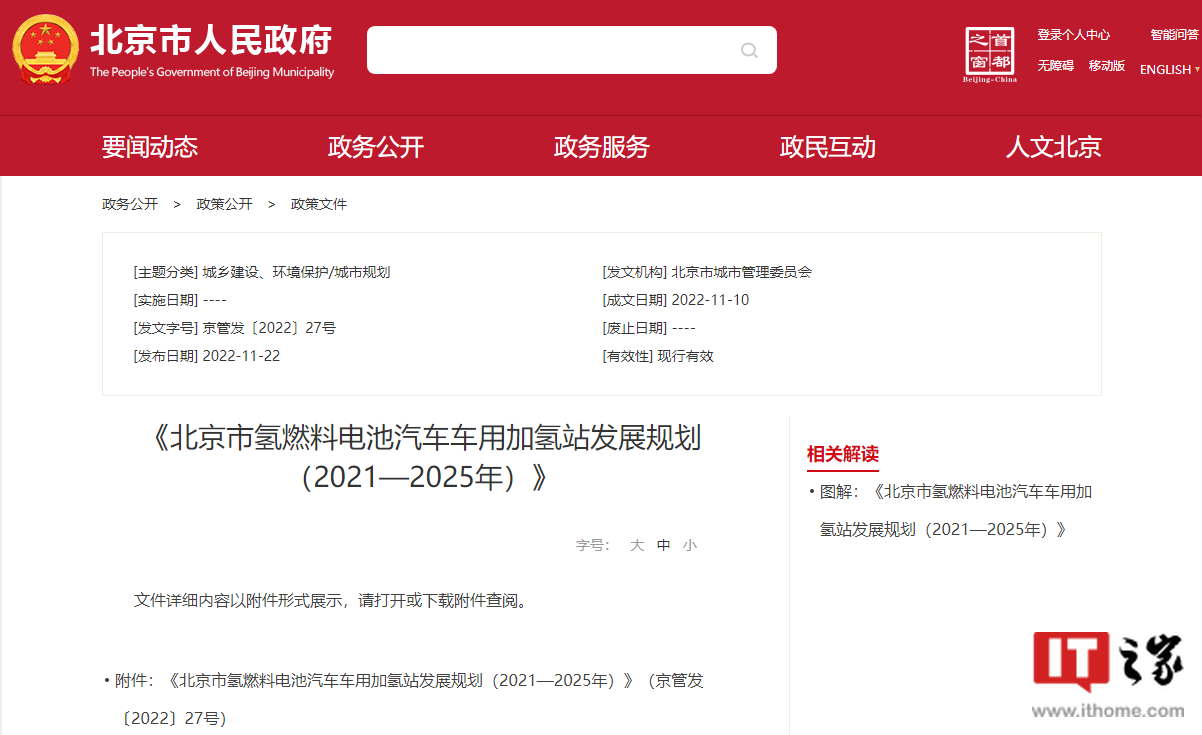1202x735 pixels.
Task: Click 政策文件 in the breadcrumb trail
Action: 318,204
